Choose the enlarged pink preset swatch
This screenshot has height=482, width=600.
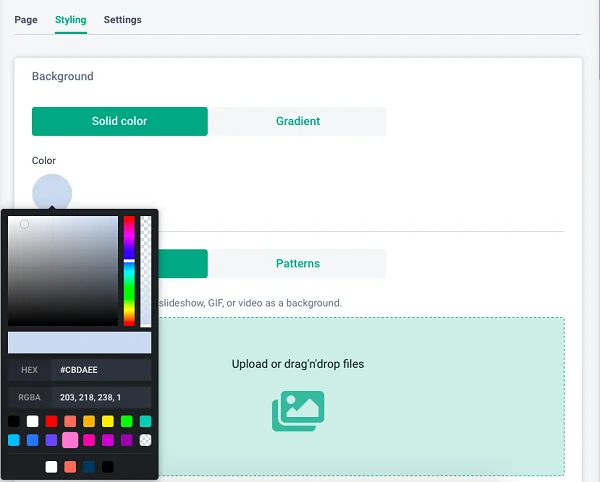(70, 440)
